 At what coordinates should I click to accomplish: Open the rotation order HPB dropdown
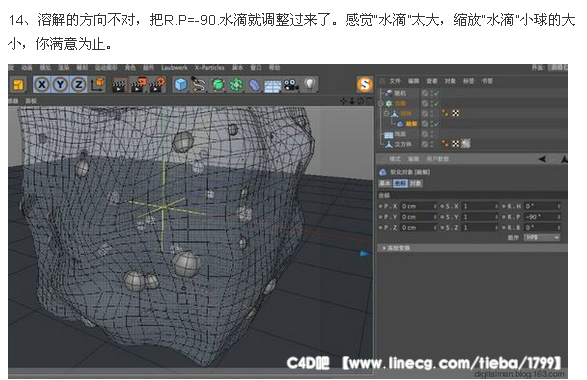pos(542,237)
